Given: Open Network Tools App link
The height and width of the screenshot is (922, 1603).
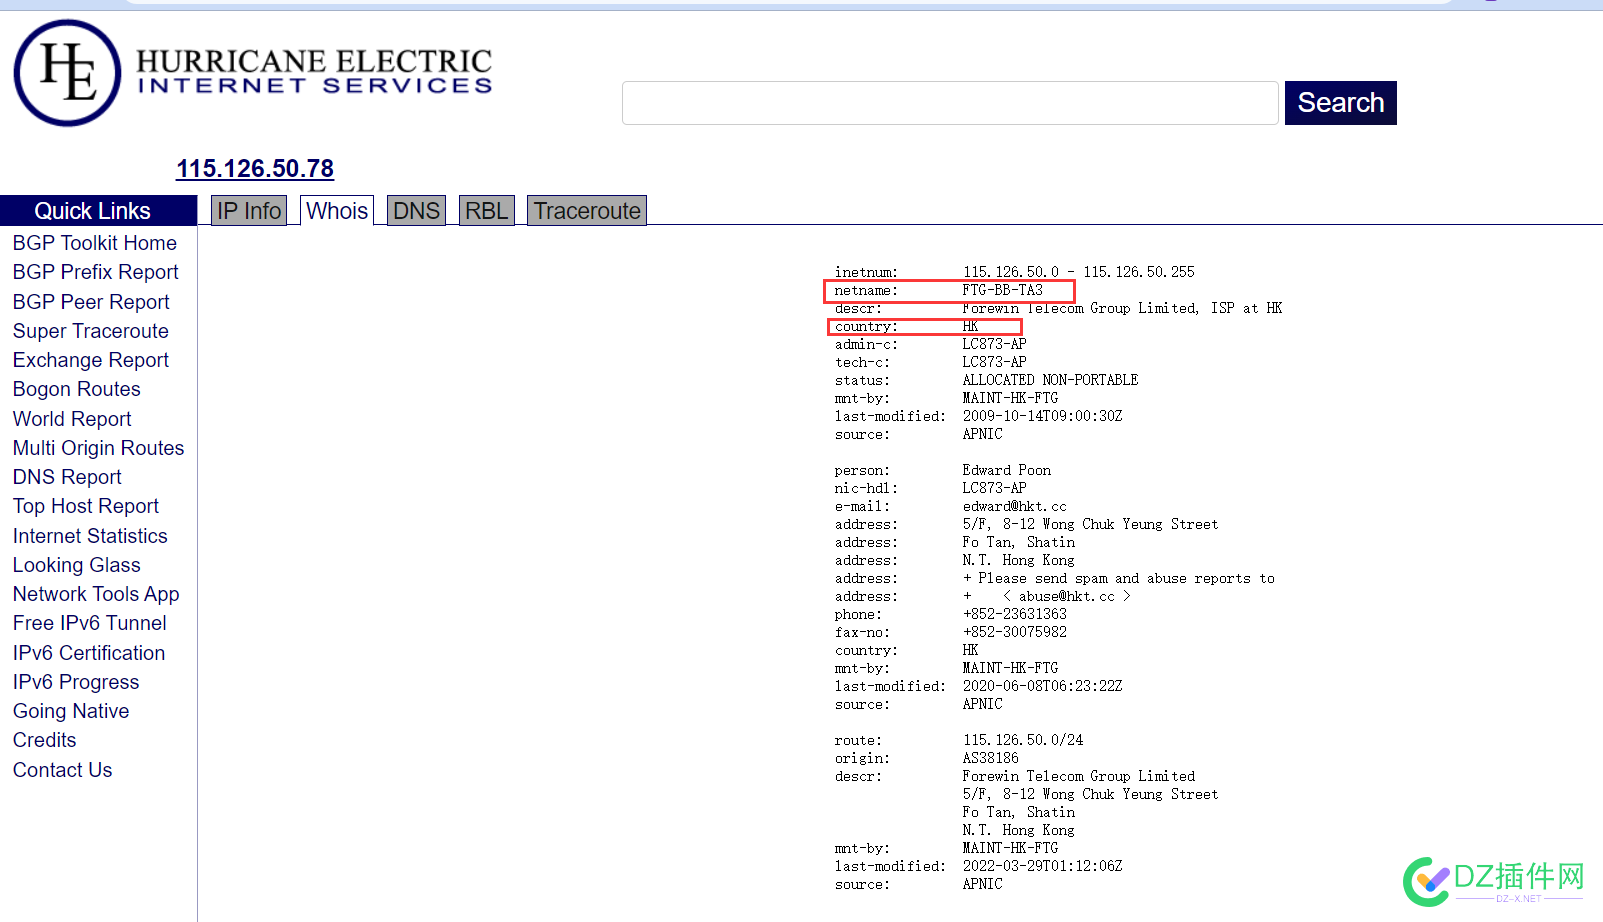Looking at the screenshot, I should (x=96, y=594).
